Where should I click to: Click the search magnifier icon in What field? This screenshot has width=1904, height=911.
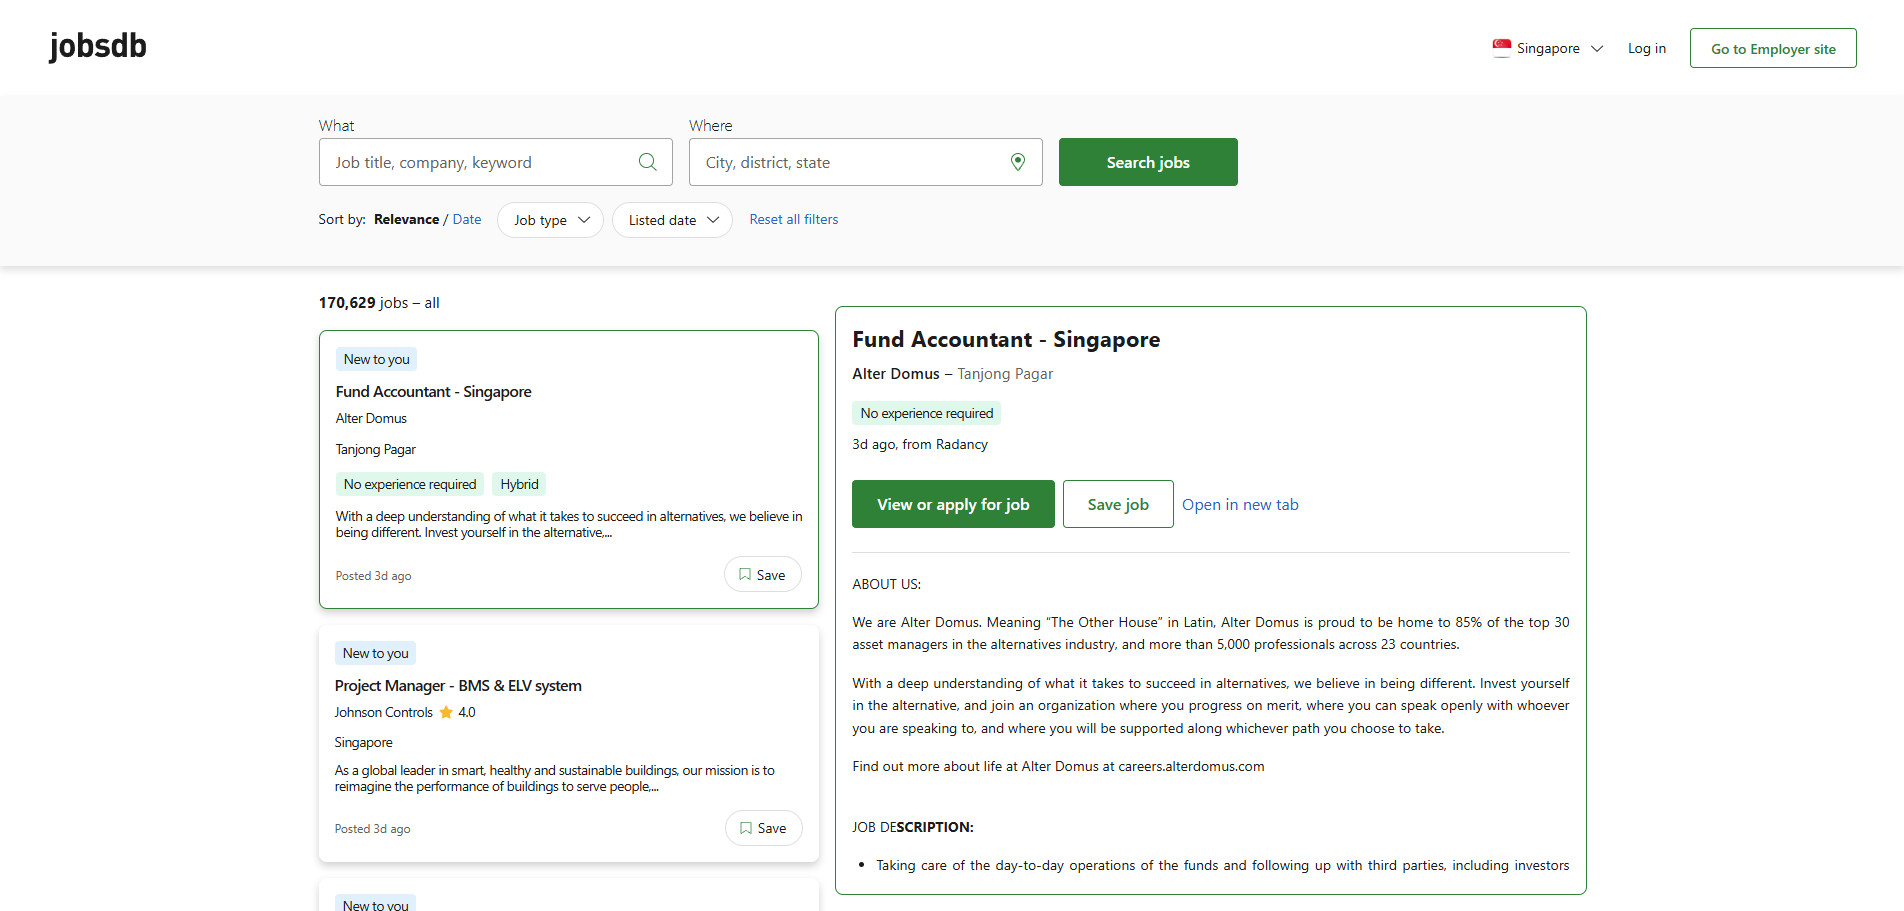[x=648, y=162]
